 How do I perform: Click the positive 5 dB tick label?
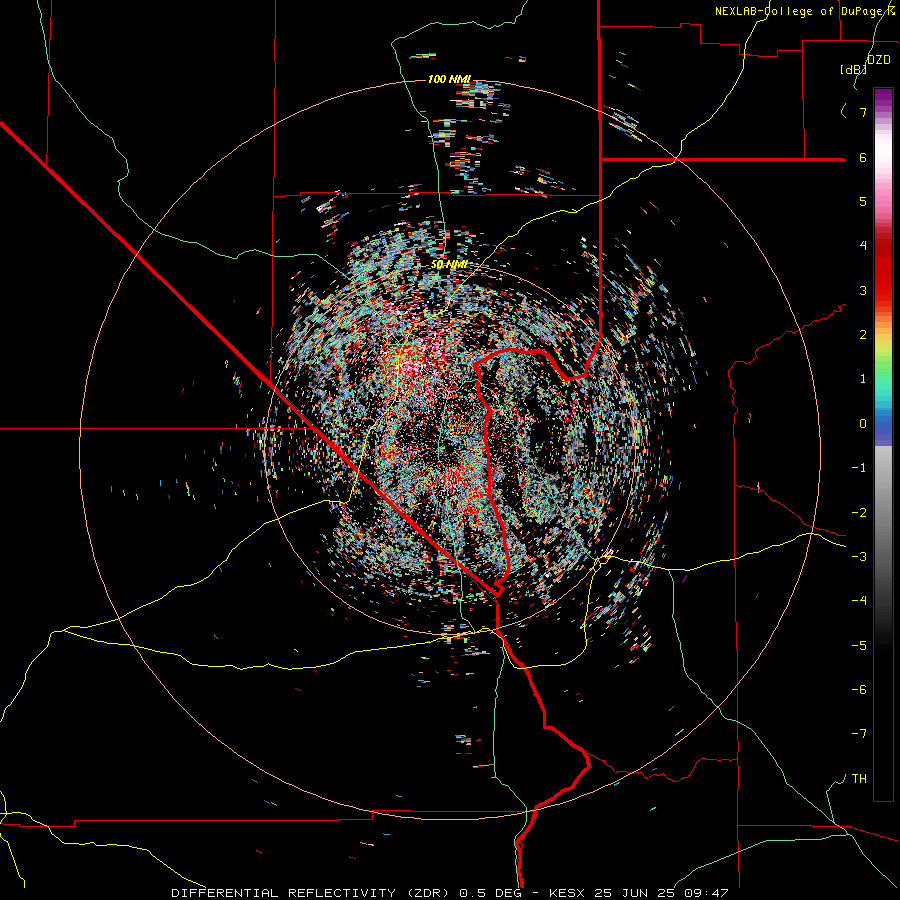863,201
